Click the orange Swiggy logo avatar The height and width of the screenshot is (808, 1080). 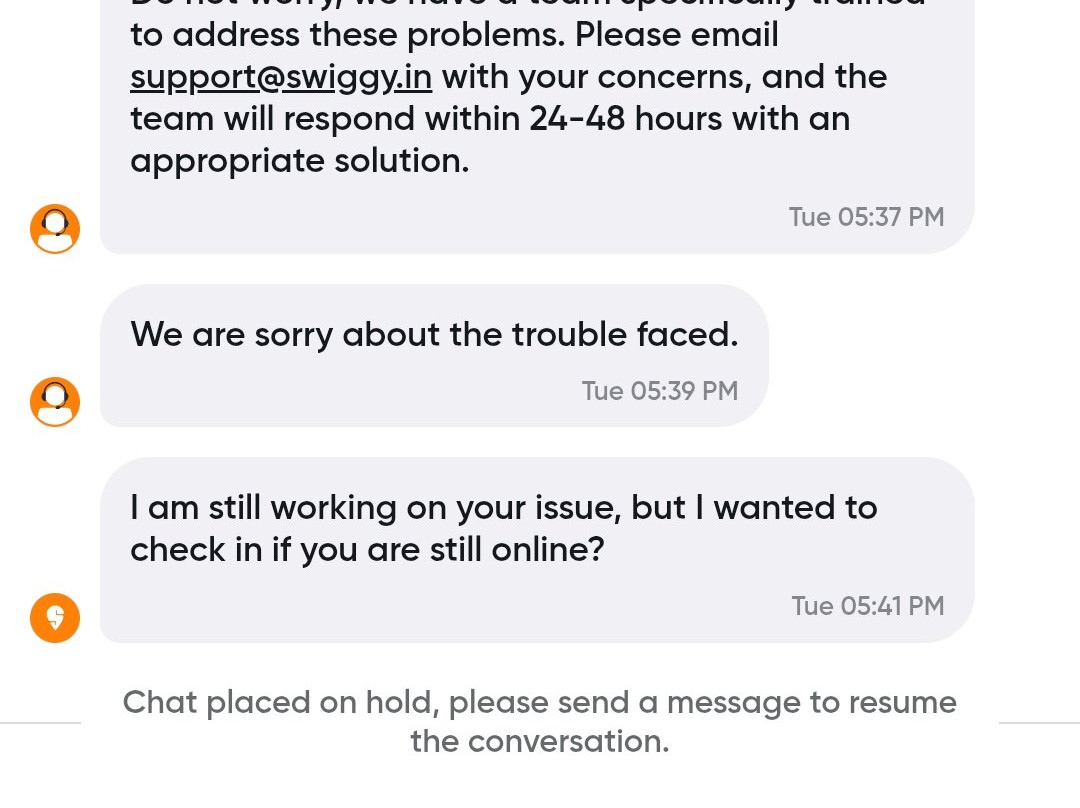[55, 617]
